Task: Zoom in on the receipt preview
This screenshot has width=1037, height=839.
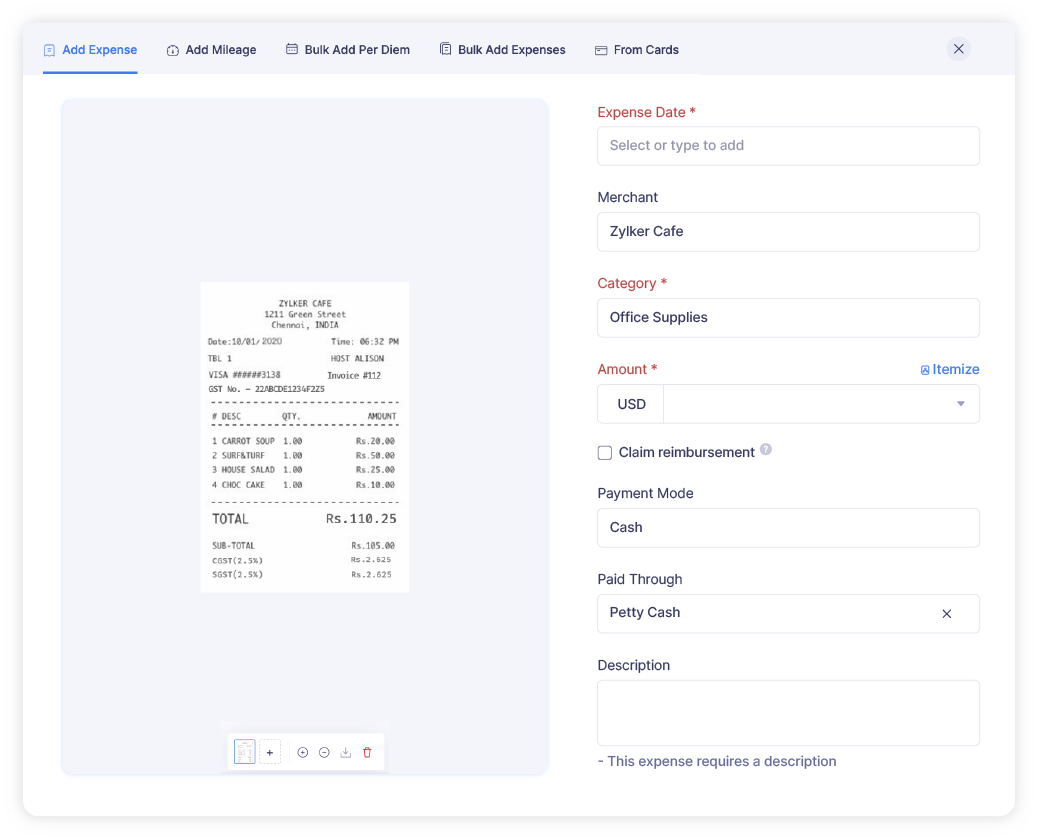Action: [x=303, y=752]
